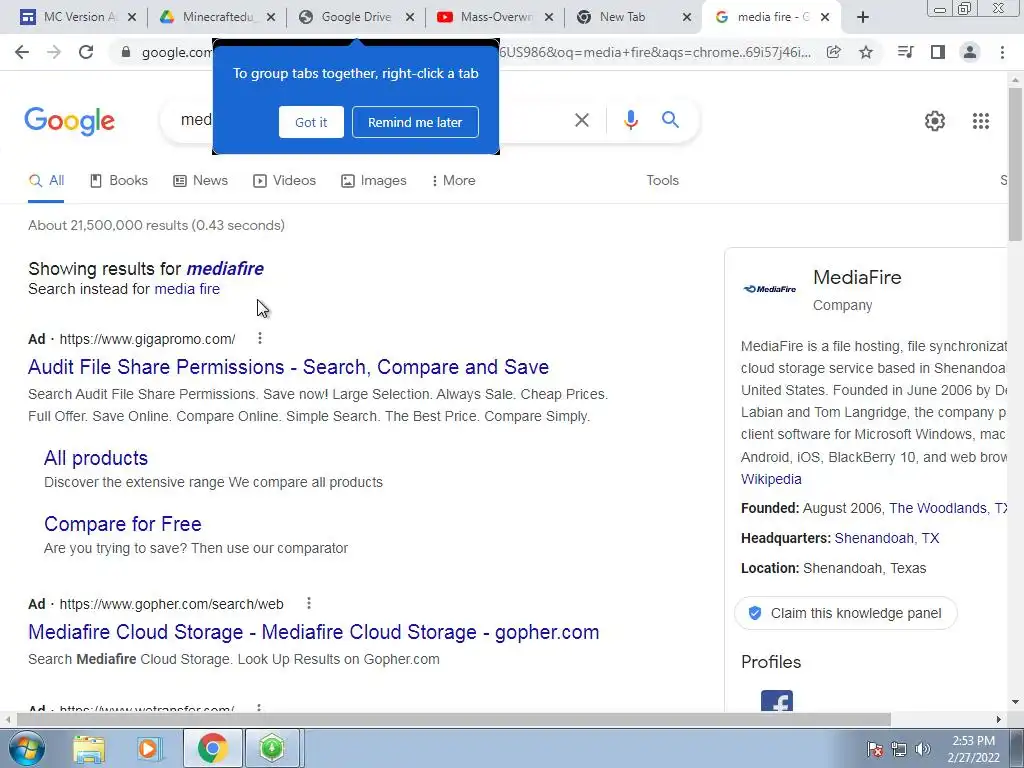Select the All search filter
The width and height of the screenshot is (1024, 768).
coord(46,181)
